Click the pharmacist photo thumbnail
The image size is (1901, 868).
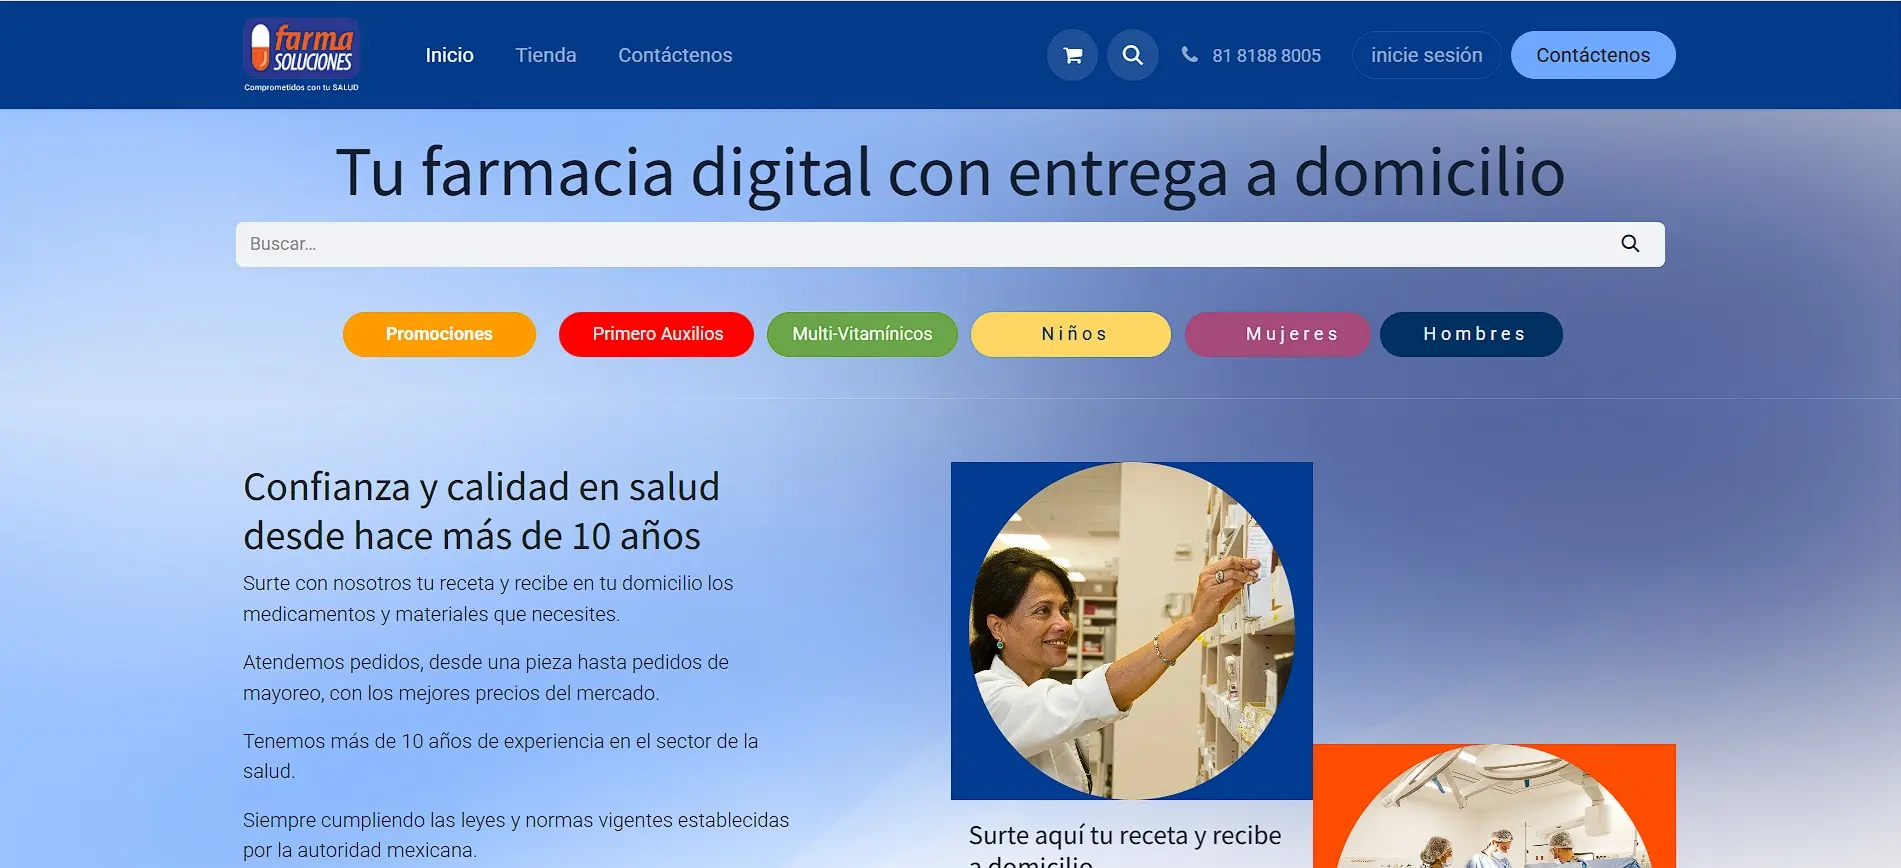point(1131,630)
